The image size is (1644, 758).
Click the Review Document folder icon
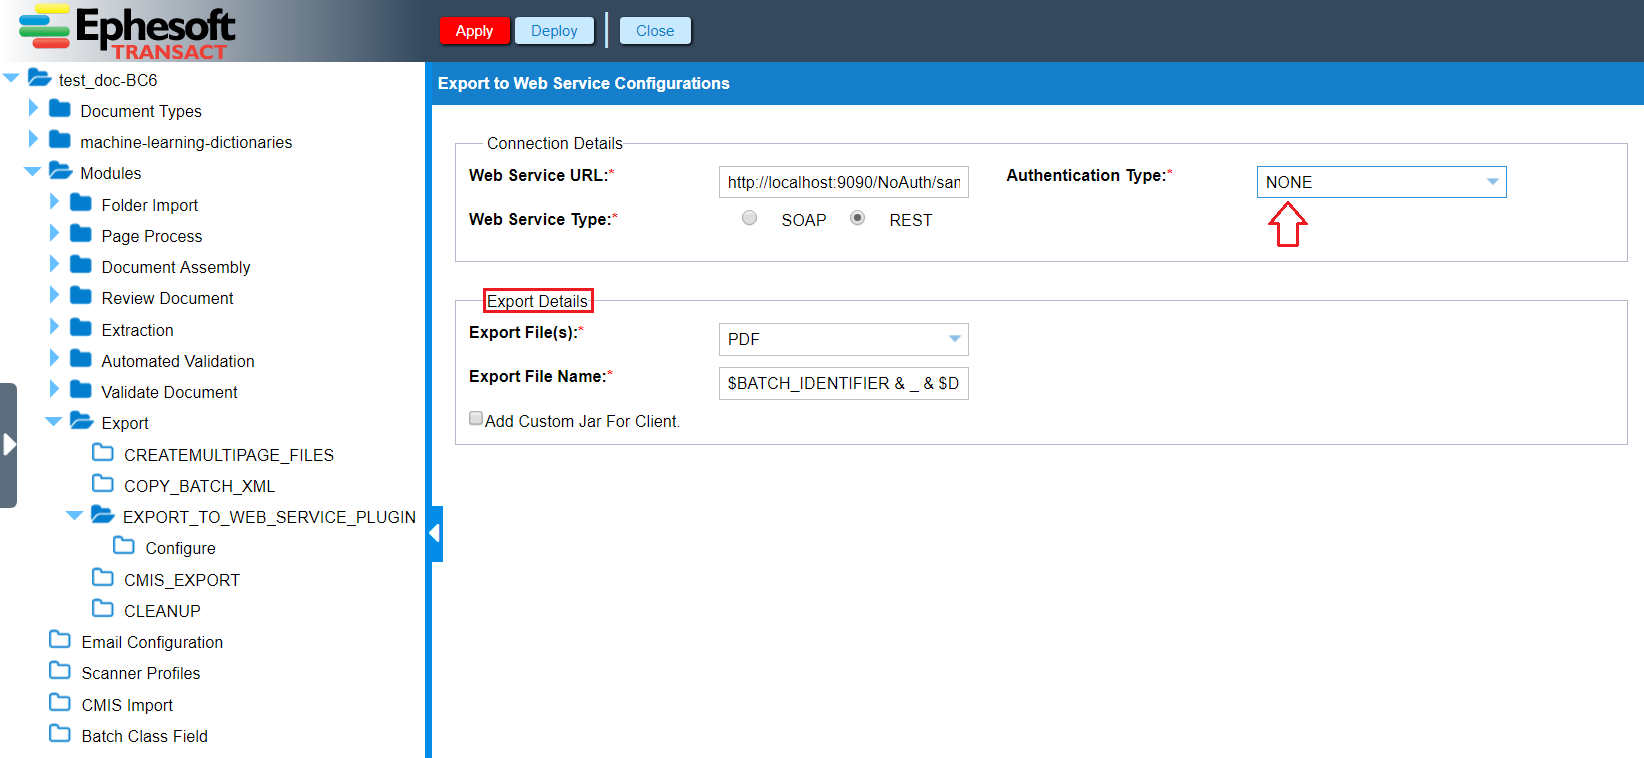pyautogui.click(x=81, y=296)
